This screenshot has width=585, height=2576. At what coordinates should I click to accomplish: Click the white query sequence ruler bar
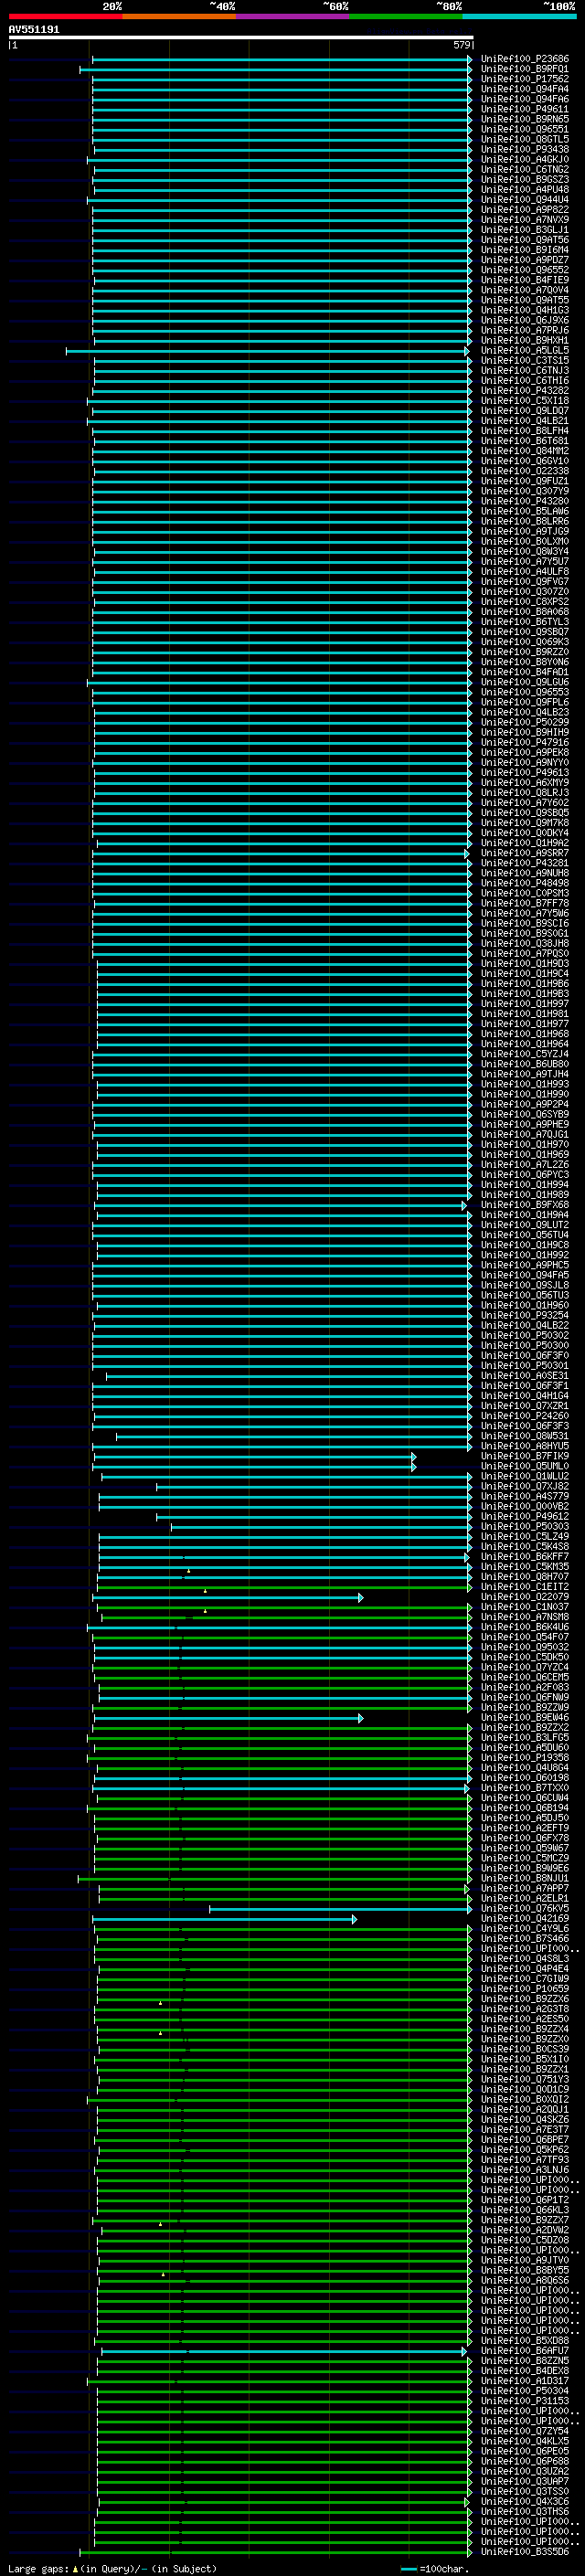[x=241, y=38]
